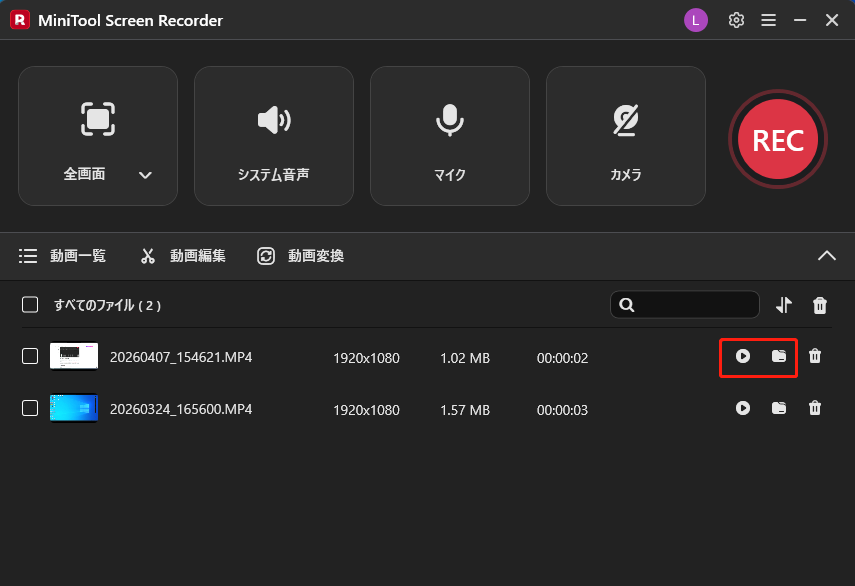This screenshot has height=586, width=855.
Task: Tick the checkbox for 20260324_165600.MP4
Action: click(x=29, y=408)
